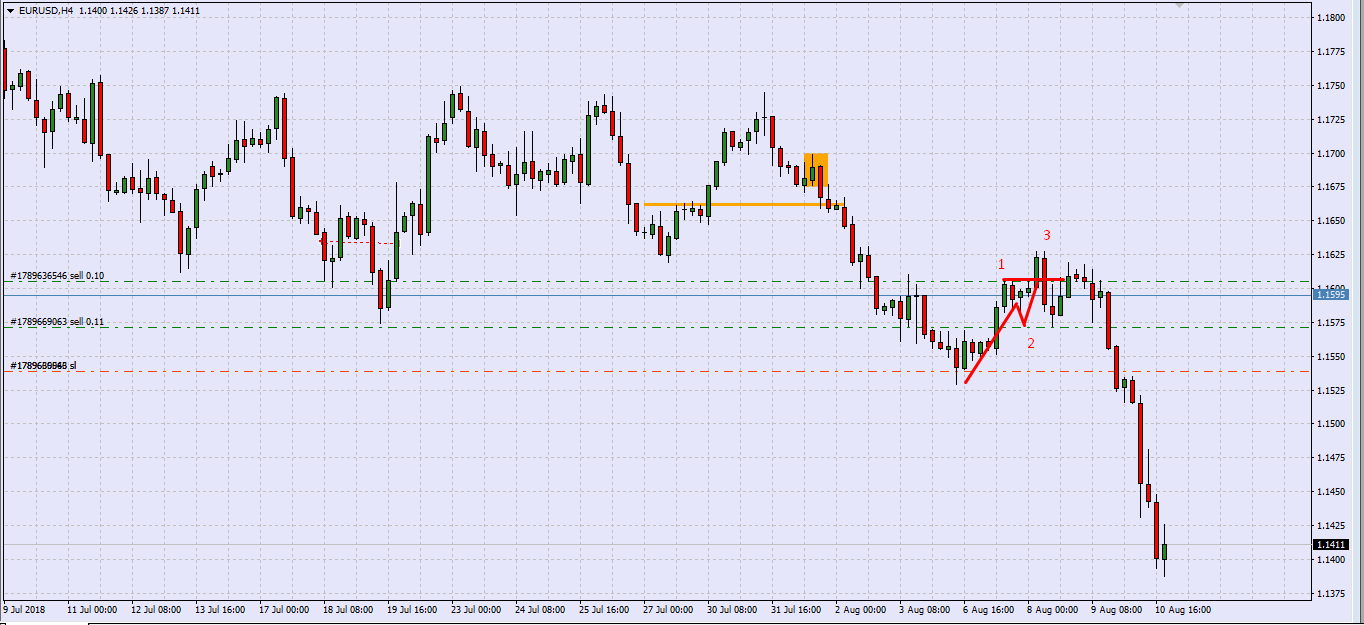Click the 6 Aug 16:00 time label

[990, 608]
